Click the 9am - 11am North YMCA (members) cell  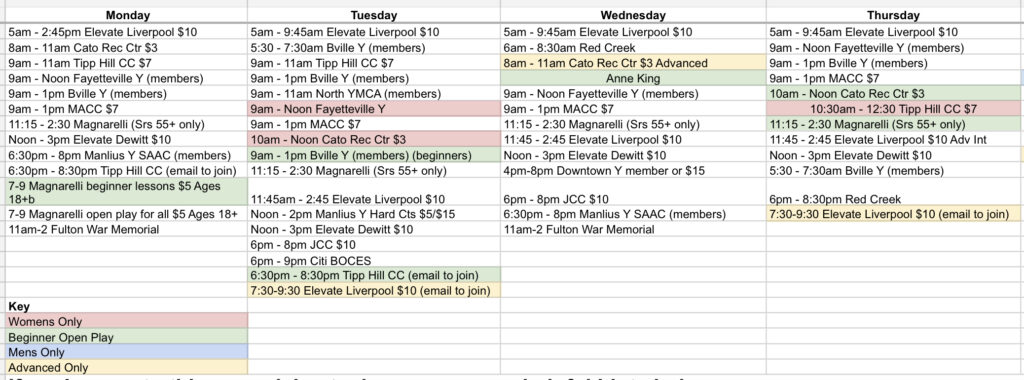click(374, 94)
